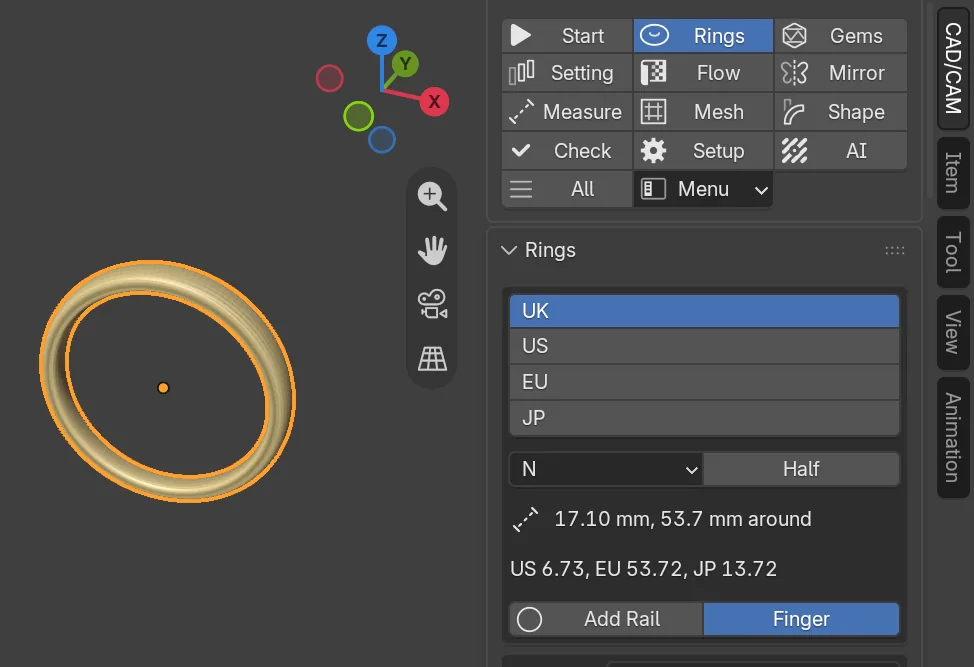
Task: Open the Setup gear section
Action: click(703, 151)
